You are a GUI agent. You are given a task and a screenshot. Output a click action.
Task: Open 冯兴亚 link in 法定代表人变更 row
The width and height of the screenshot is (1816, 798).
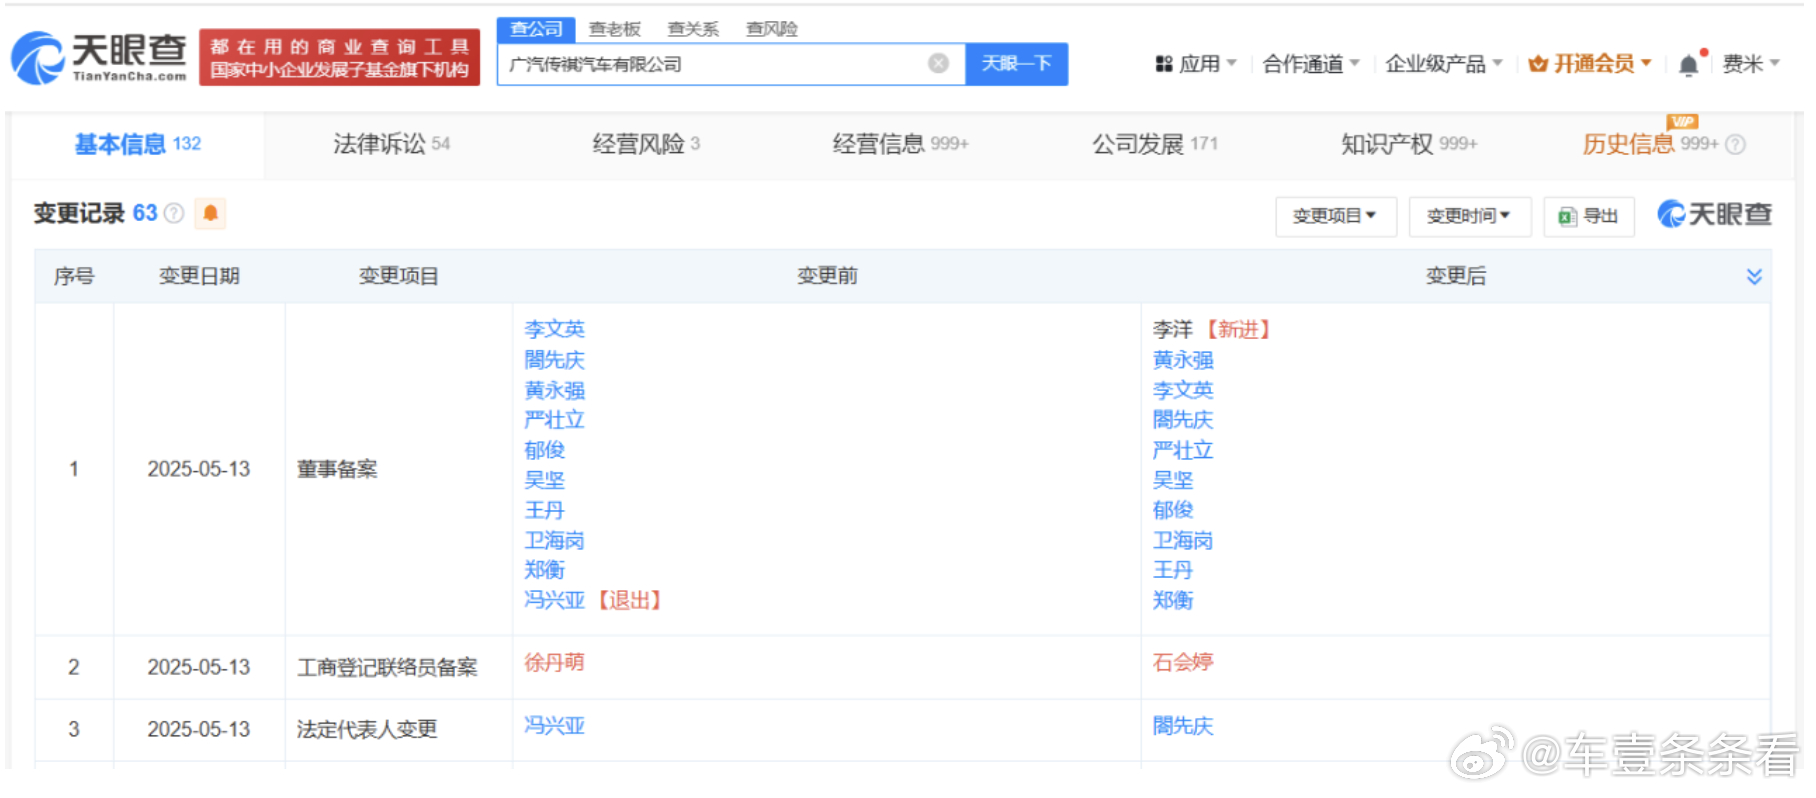tap(554, 725)
